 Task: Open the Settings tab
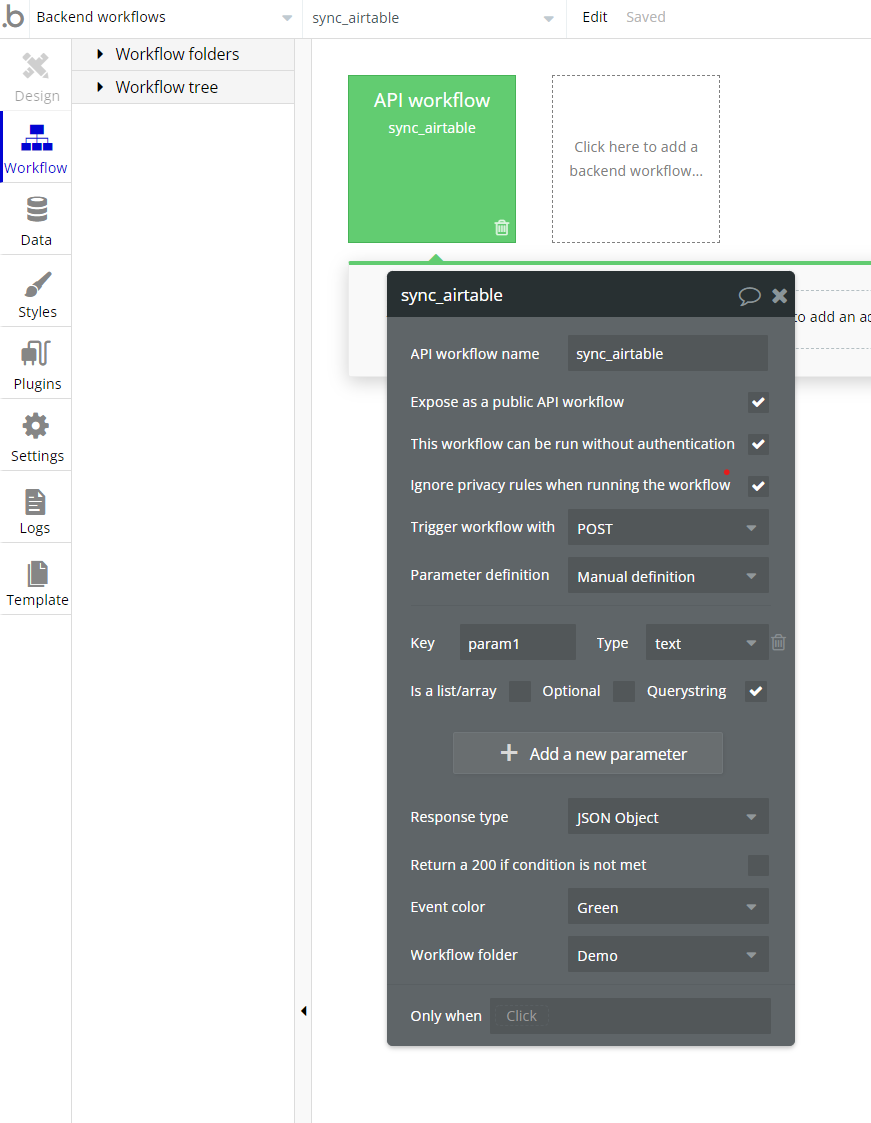click(x=36, y=437)
